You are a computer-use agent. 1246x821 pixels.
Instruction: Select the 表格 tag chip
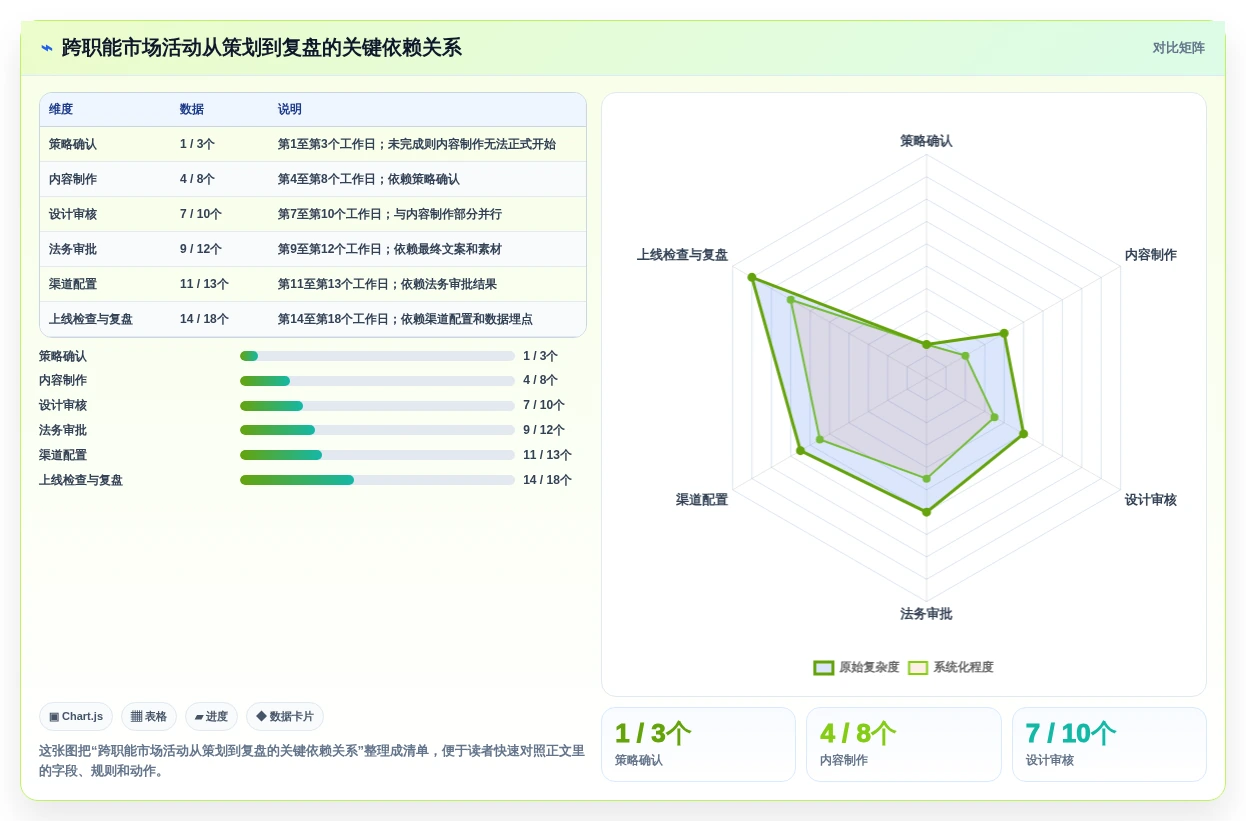point(149,716)
